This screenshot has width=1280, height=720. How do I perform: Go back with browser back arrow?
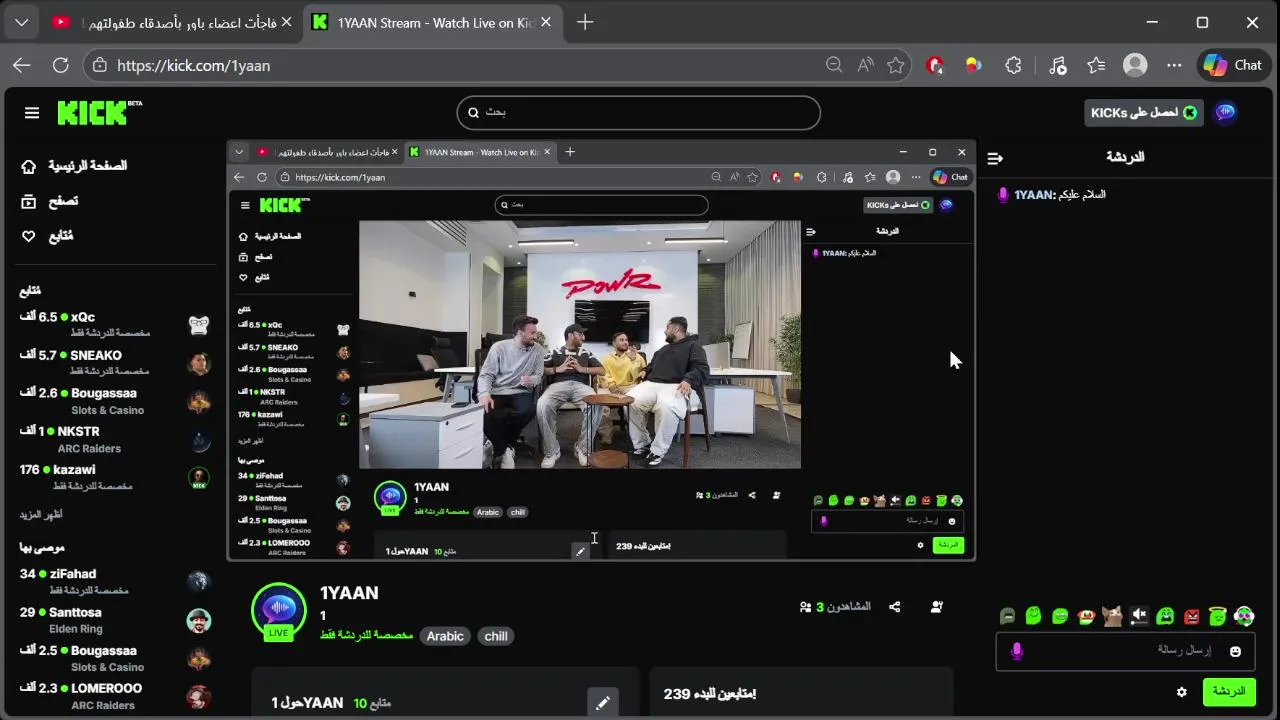21,65
